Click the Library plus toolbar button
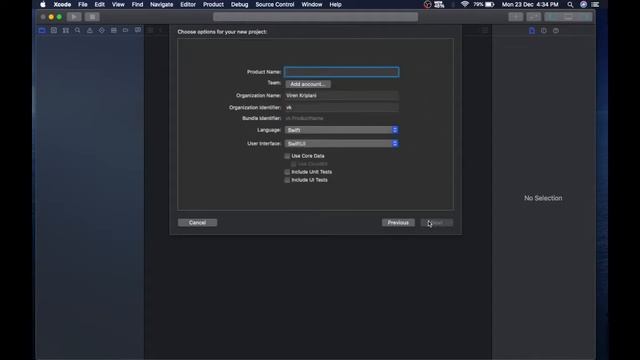 click(516, 17)
